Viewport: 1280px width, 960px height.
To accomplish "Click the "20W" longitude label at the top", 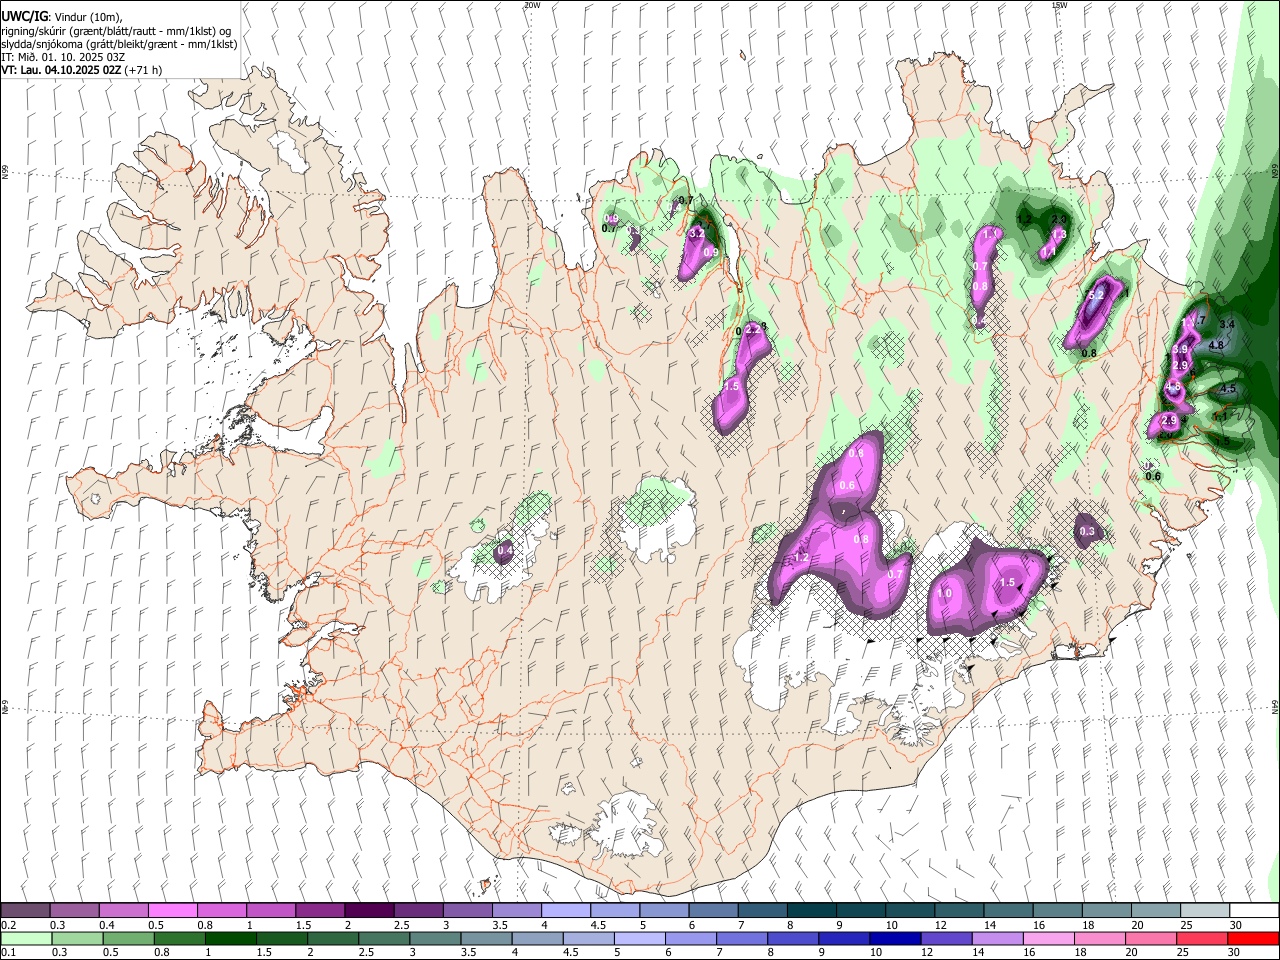I will 532,5.
